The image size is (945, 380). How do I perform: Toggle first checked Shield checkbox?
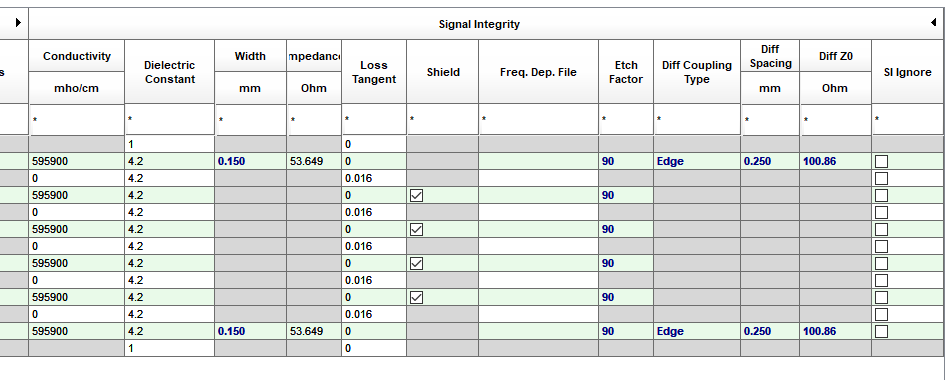click(416, 195)
